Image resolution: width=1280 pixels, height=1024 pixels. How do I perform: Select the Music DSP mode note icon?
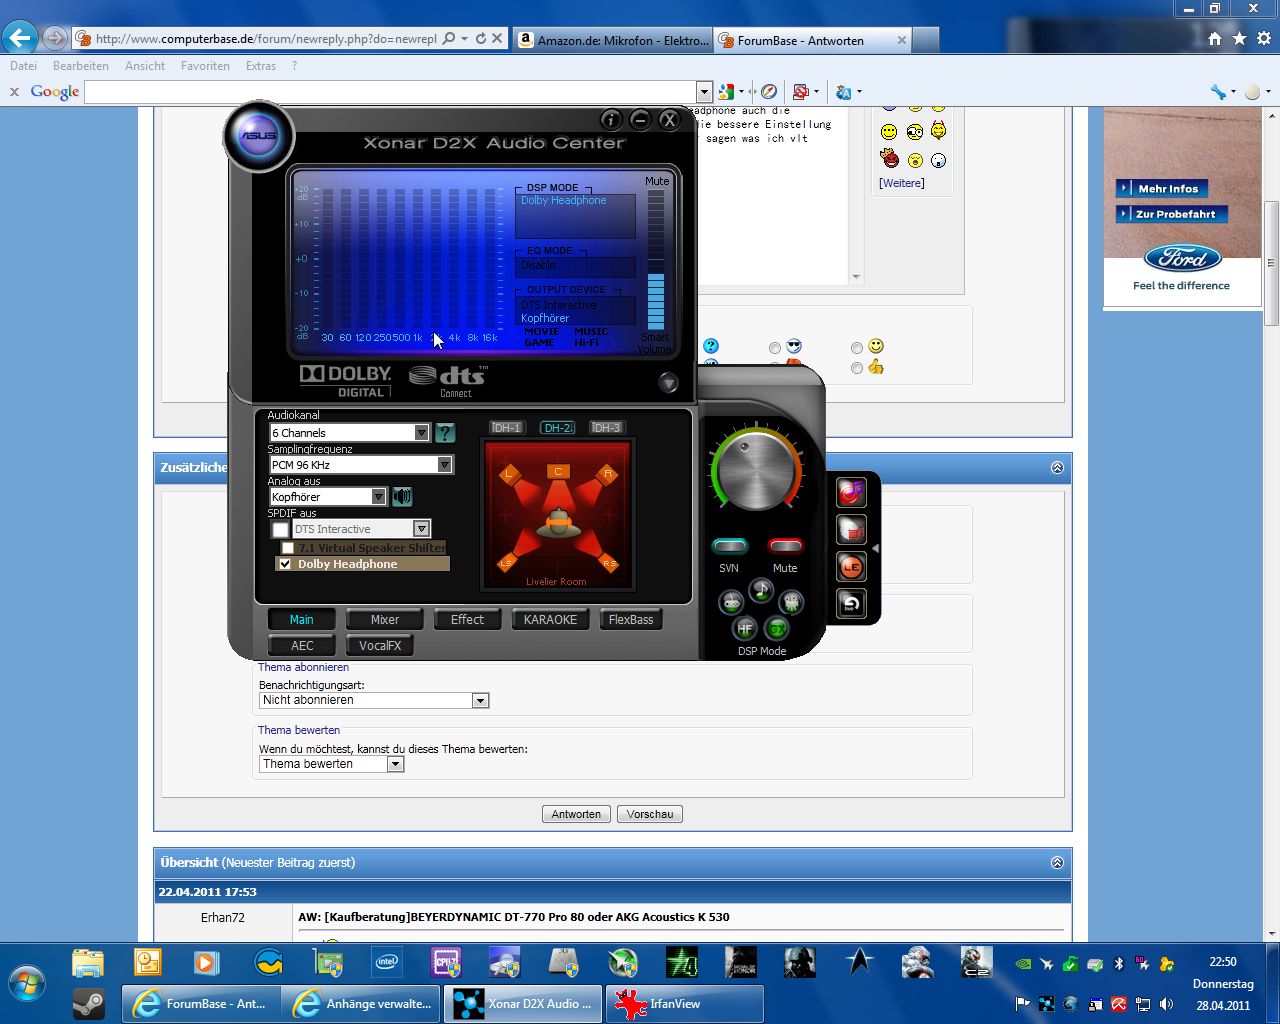pos(761,591)
